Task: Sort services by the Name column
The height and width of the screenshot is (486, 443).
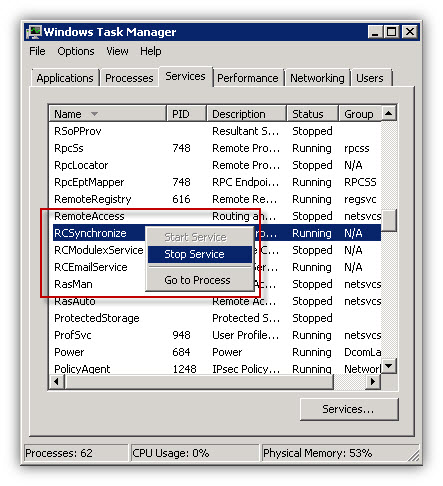Action: pyautogui.click(x=107, y=114)
